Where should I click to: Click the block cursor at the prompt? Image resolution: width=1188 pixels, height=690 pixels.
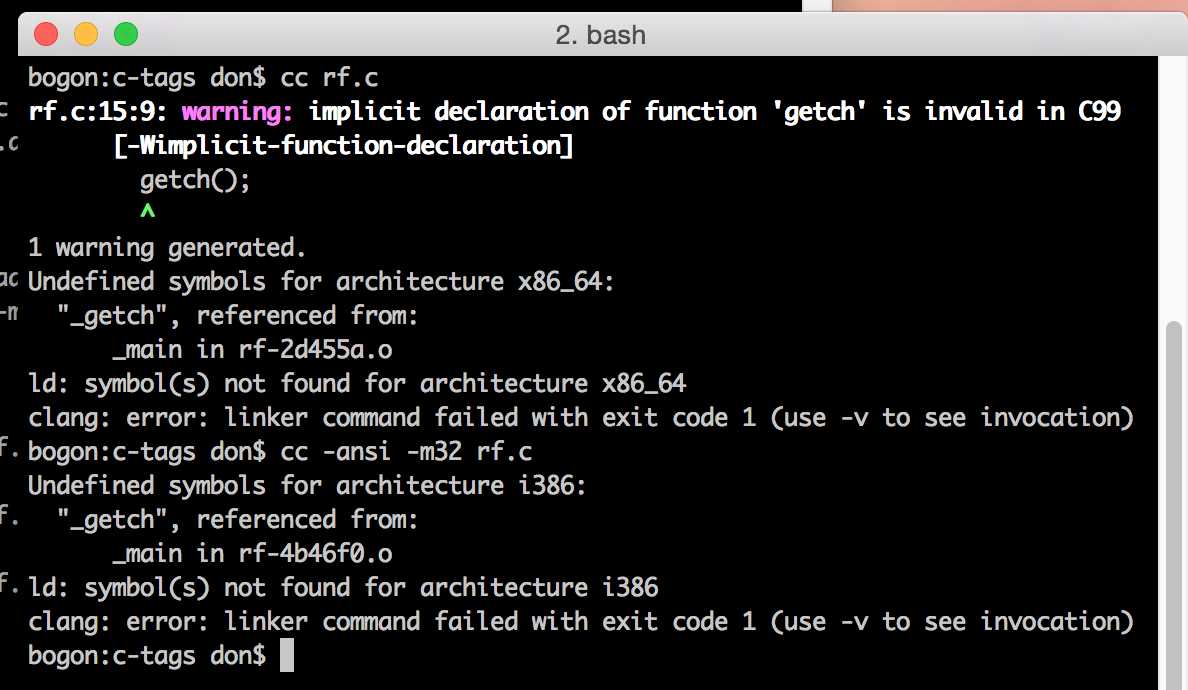286,655
